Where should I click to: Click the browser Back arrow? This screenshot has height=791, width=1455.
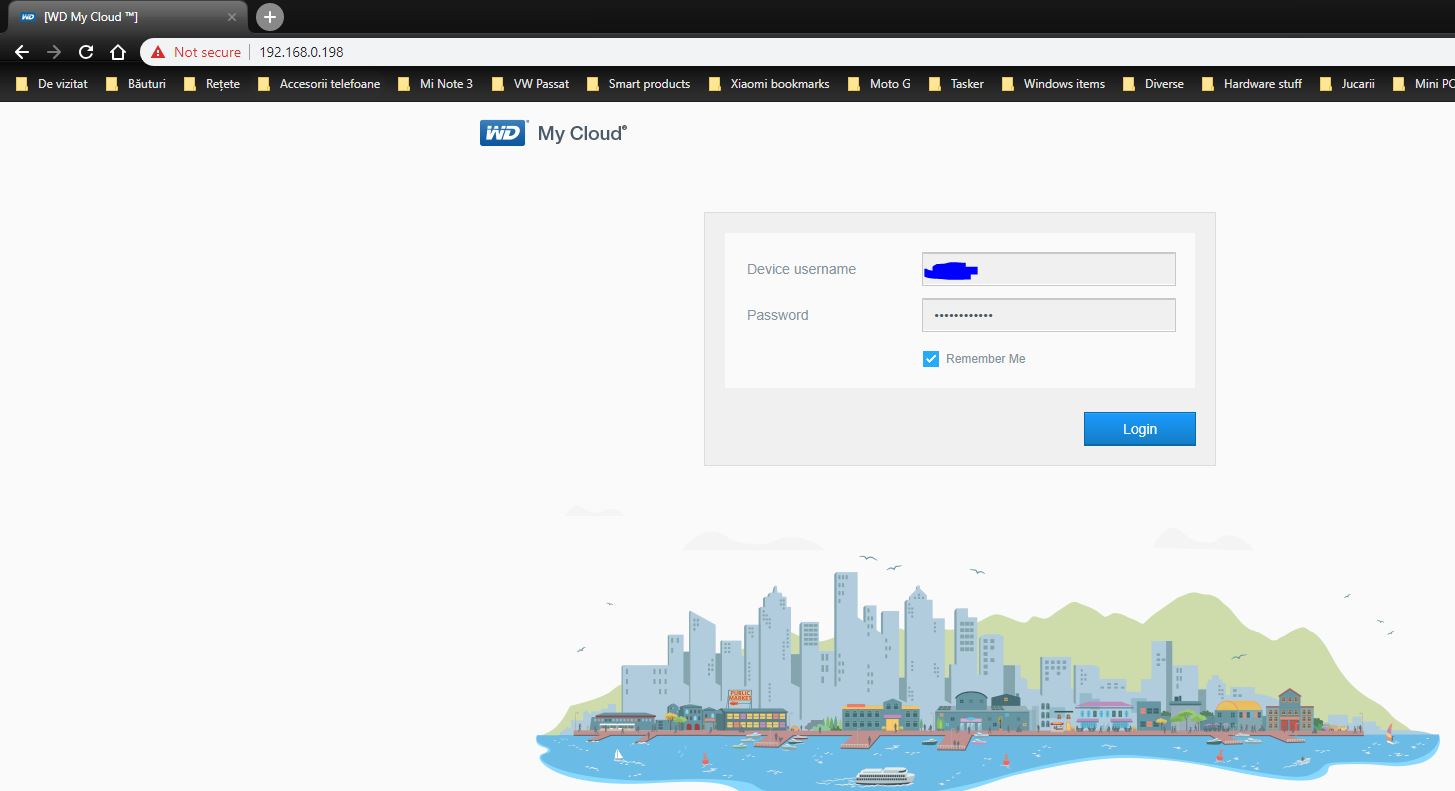pos(22,52)
